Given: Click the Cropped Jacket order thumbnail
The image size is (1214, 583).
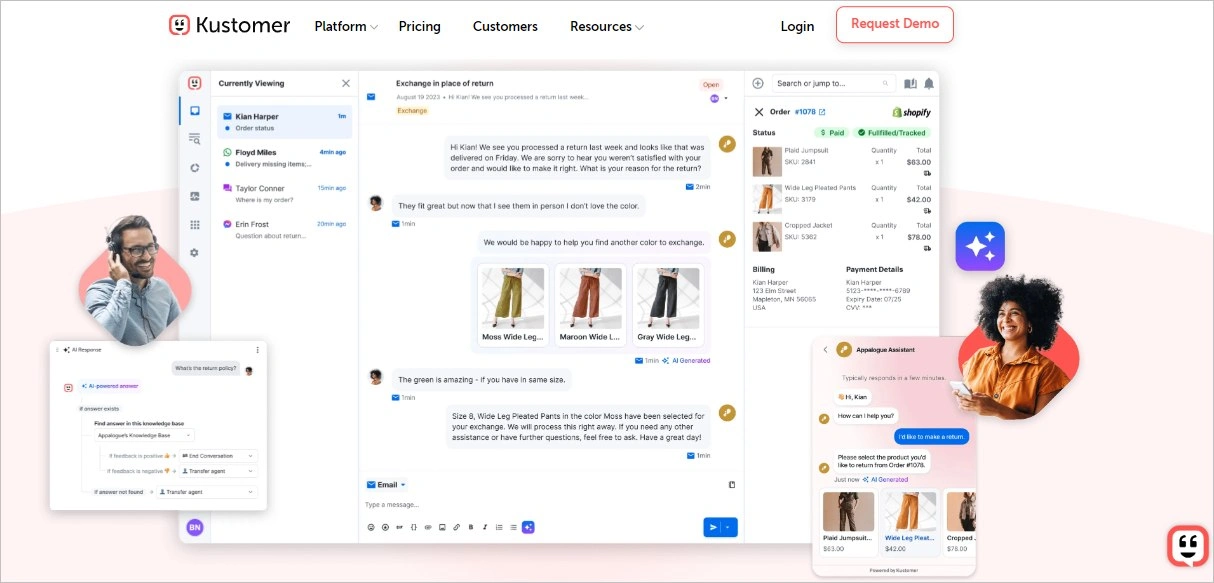Looking at the screenshot, I should 767,236.
